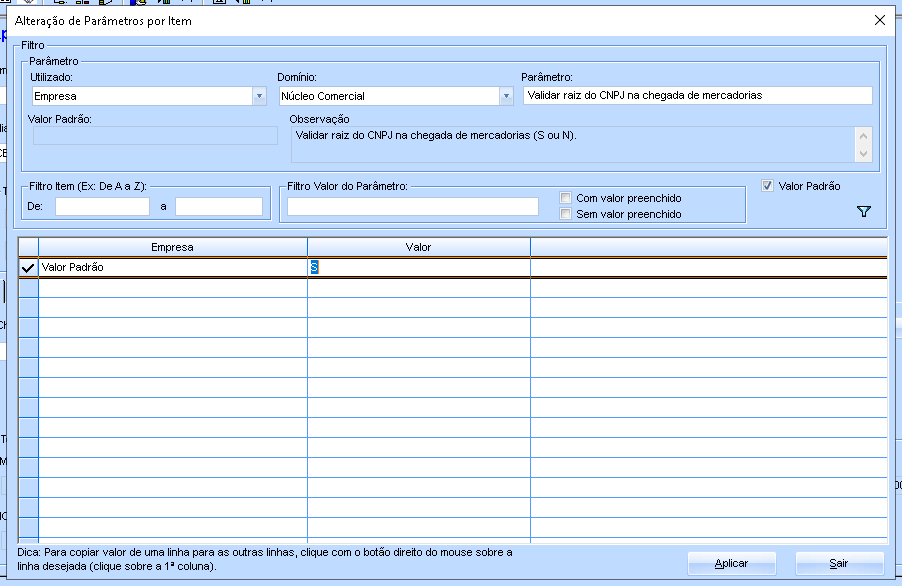This screenshot has width=902, height=586.
Task: Click the Sair button
Action: [x=839, y=564]
